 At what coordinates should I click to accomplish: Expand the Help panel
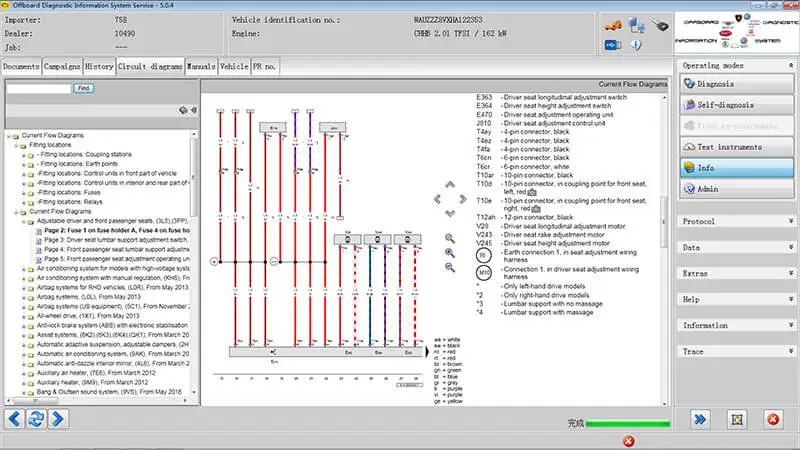pyautogui.click(x=791, y=299)
